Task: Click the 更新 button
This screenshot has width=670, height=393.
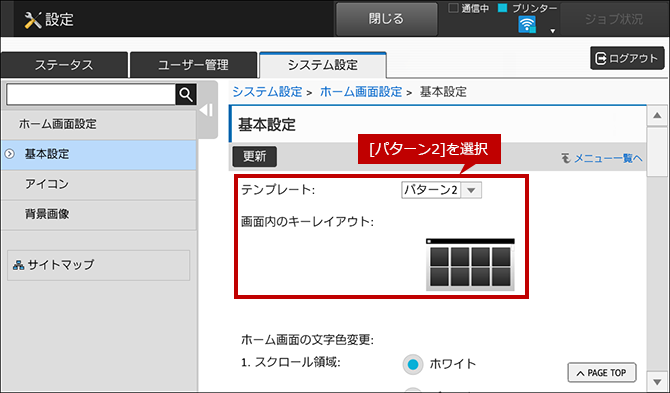Action: click(x=255, y=156)
